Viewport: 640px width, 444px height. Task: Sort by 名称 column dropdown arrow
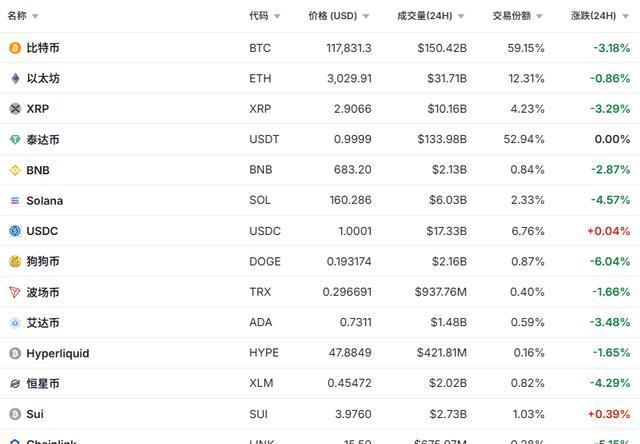point(36,16)
